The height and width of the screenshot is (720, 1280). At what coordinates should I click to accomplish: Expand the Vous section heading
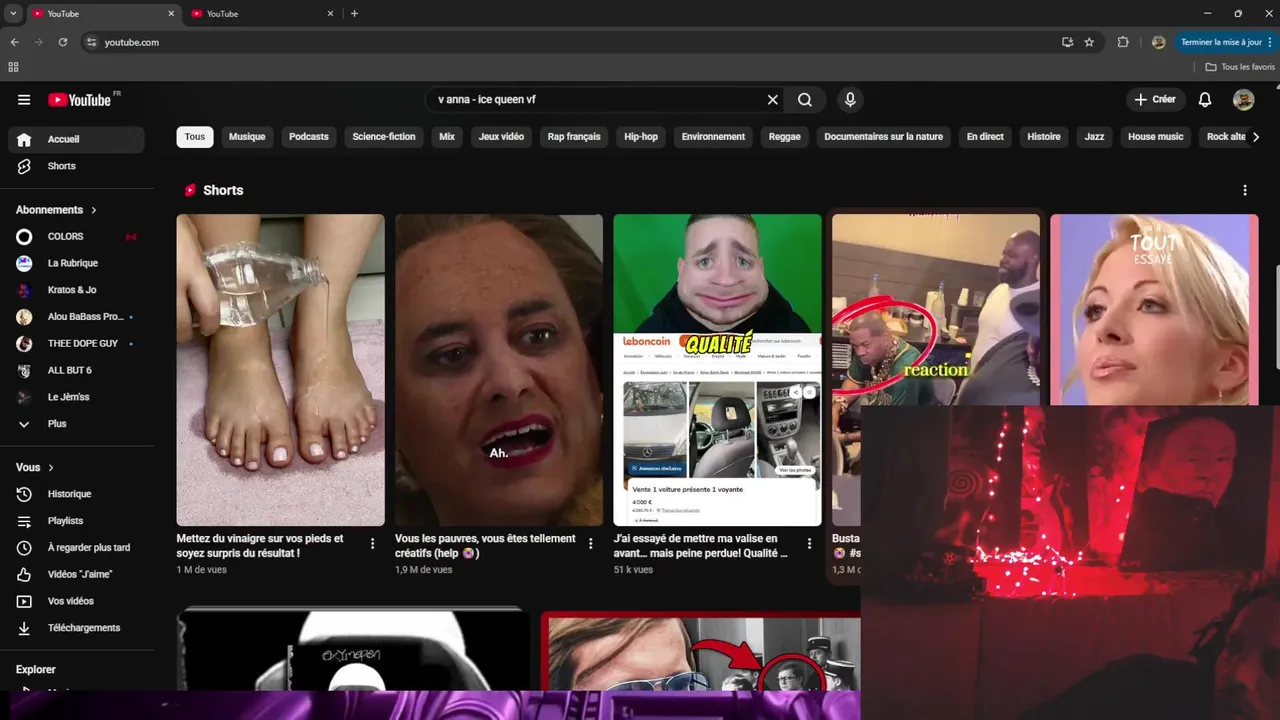(x=35, y=468)
